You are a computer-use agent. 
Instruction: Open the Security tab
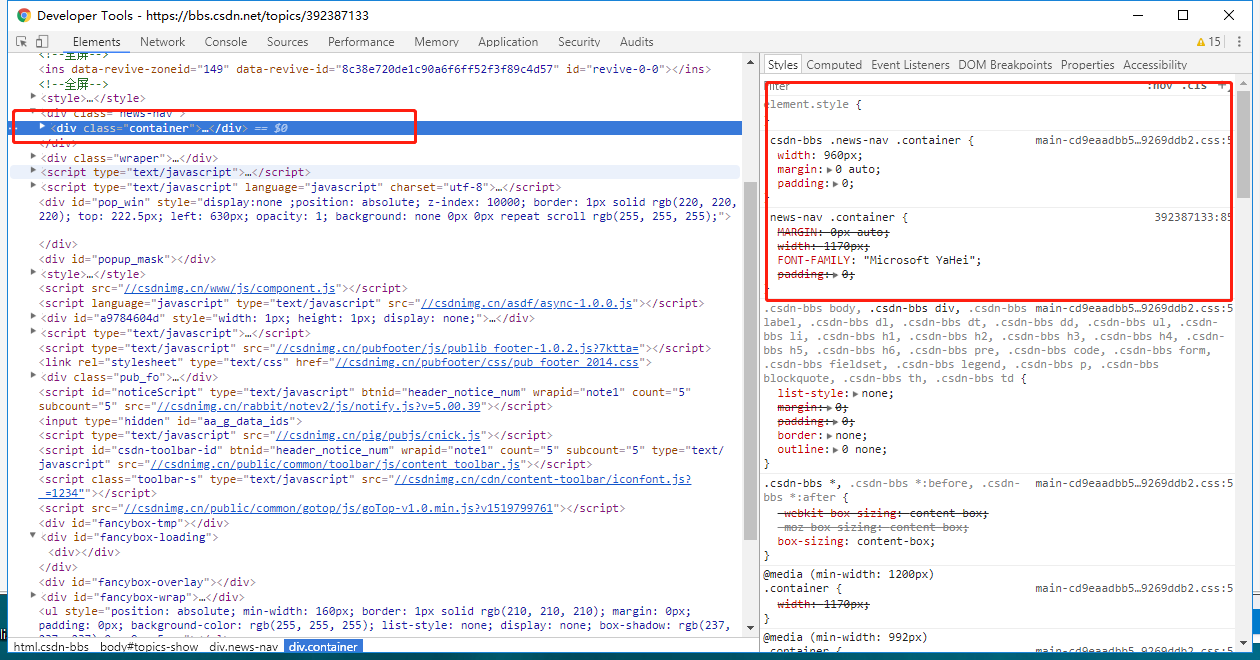(579, 42)
